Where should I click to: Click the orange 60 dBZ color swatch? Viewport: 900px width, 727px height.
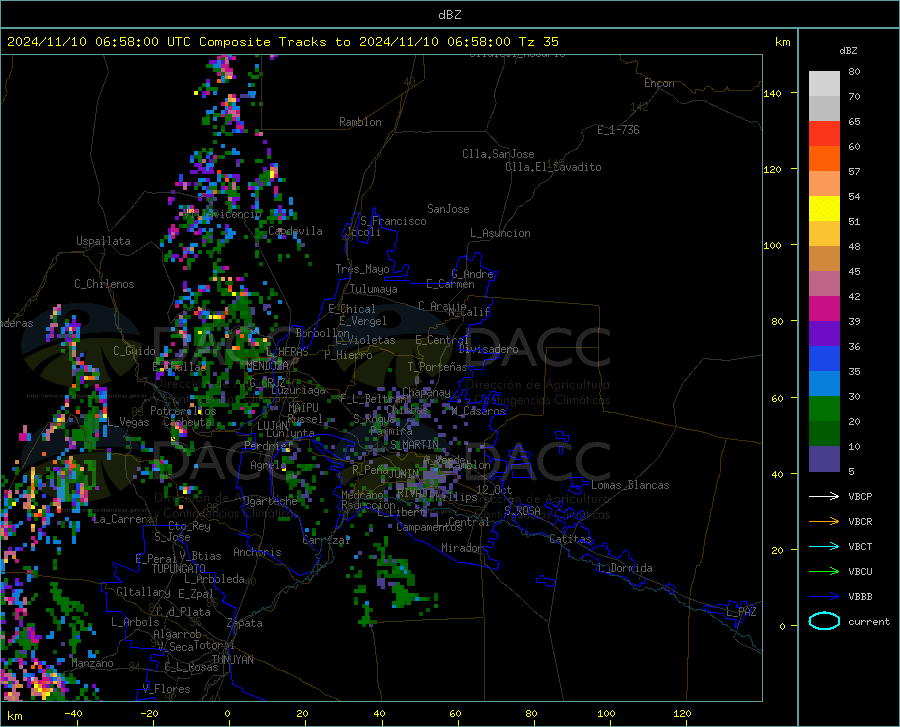[x=824, y=159]
